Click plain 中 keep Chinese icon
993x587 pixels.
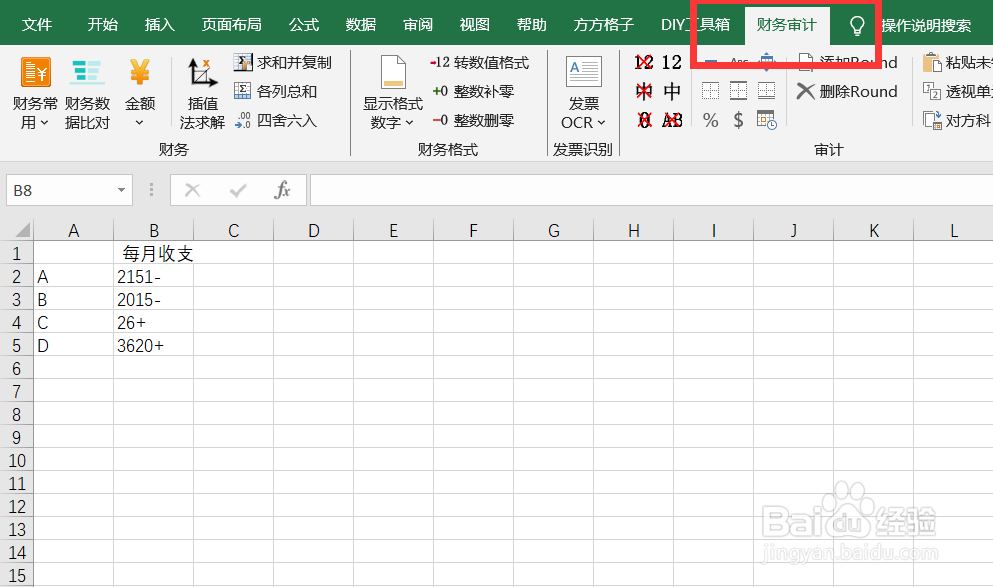click(x=672, y=91)
